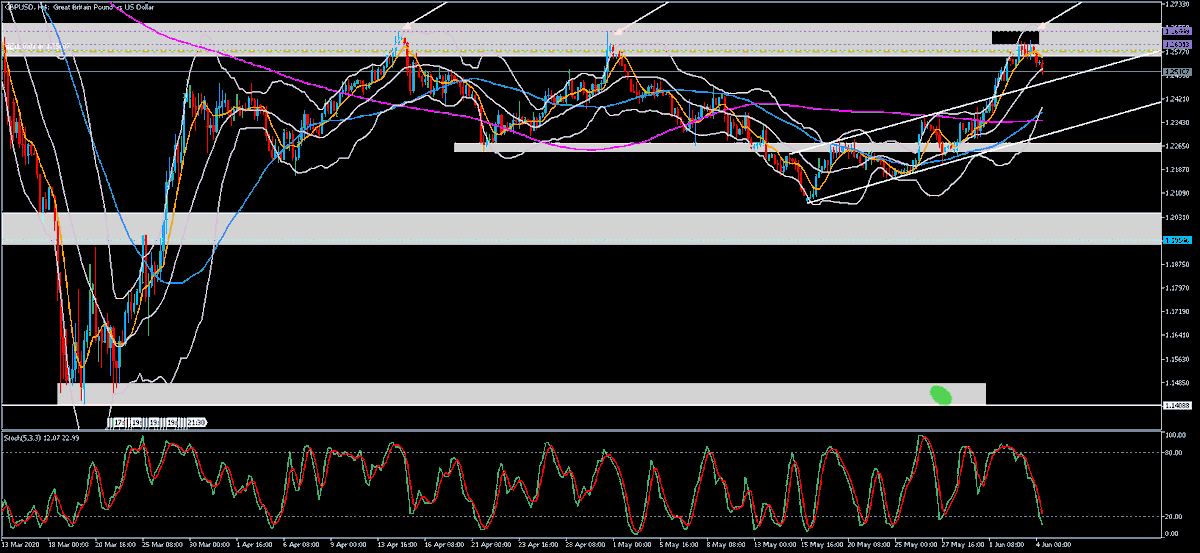Click the 5 May 16:00 time label
The height and width of the screenshot is (553, 1200).
pyautogui.click(x=680, y=545)
